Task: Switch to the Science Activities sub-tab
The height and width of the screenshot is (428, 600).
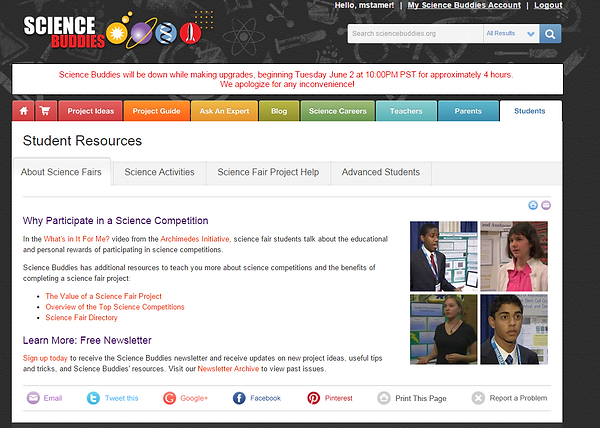Action: (160, 173)
